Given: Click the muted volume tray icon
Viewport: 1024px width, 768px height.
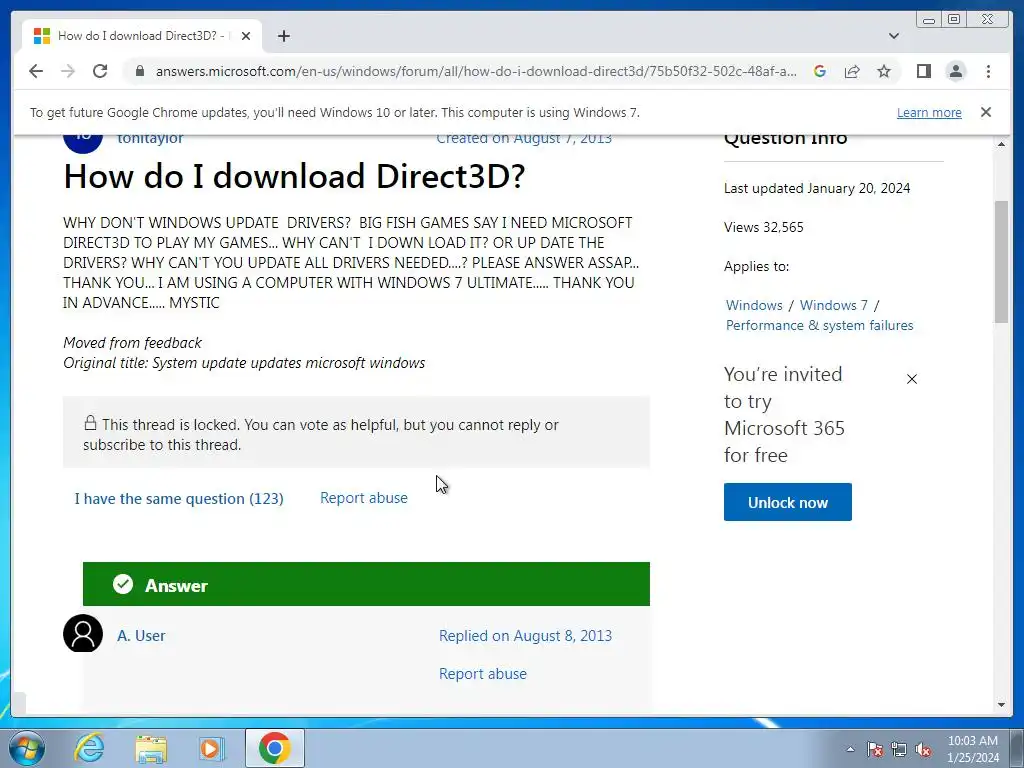Looking at the screenshot, I should (923, 749).
